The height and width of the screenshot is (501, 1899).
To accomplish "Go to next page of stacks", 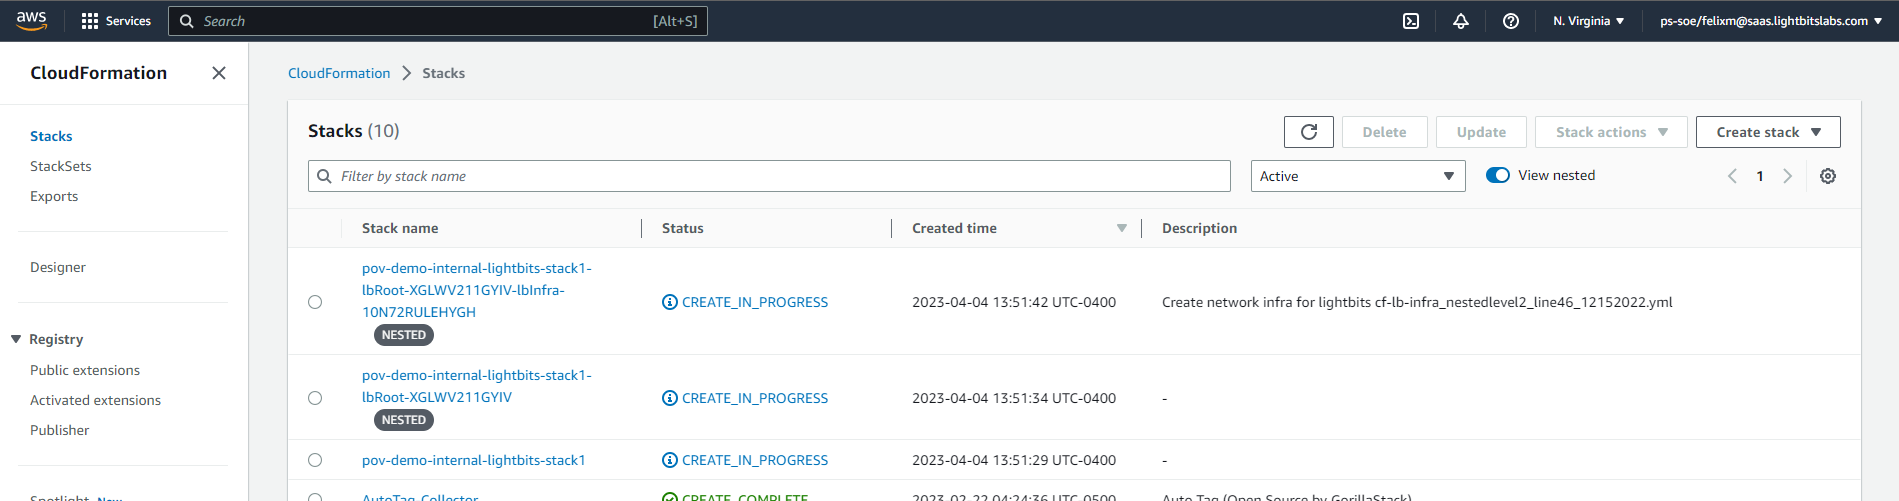I will [x=1788, y=176].
